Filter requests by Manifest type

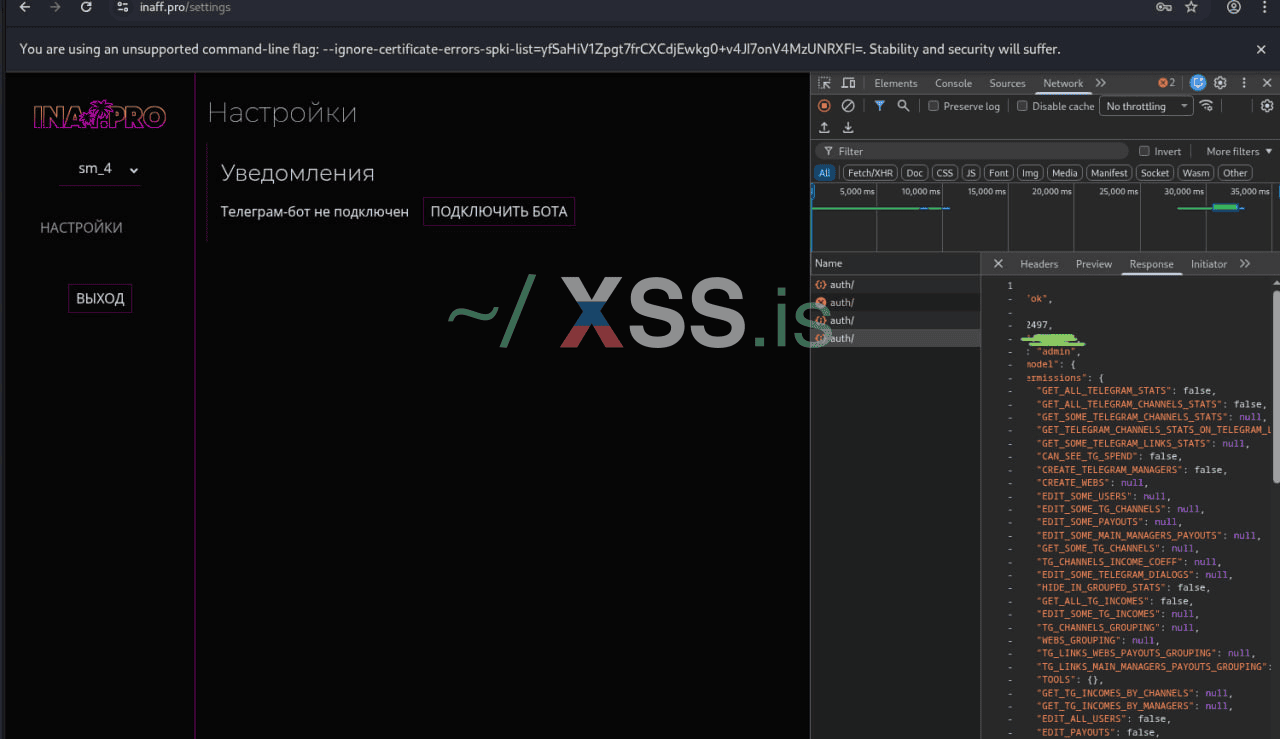coord(1109,173)
